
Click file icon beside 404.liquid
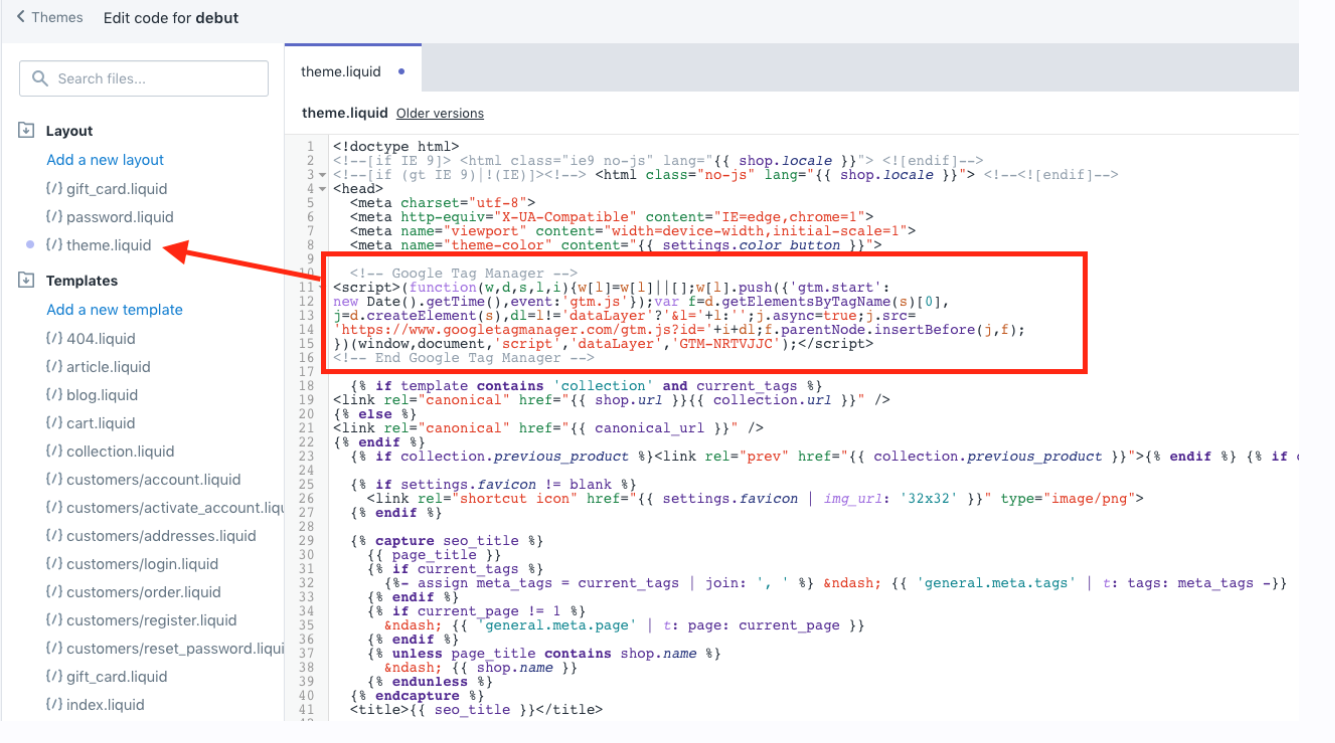(x=55, y=339)
